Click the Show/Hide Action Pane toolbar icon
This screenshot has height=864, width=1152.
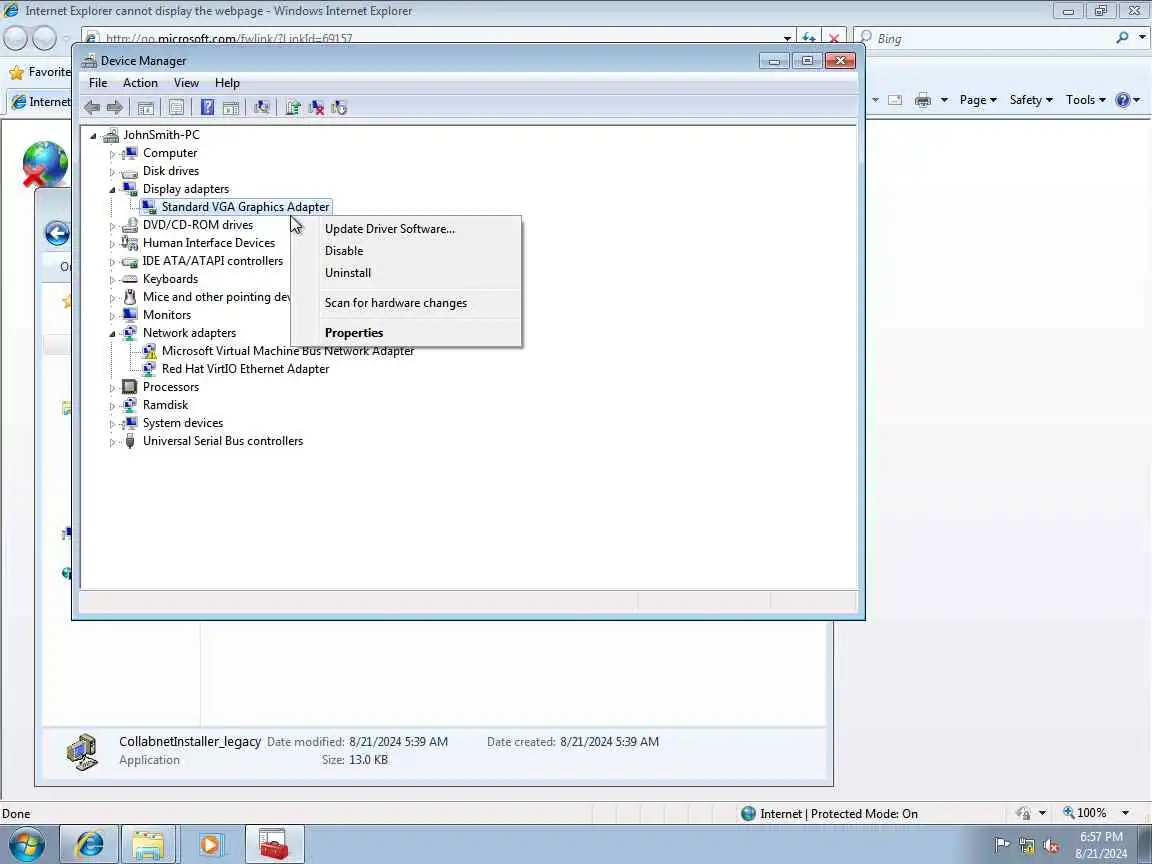231,108
